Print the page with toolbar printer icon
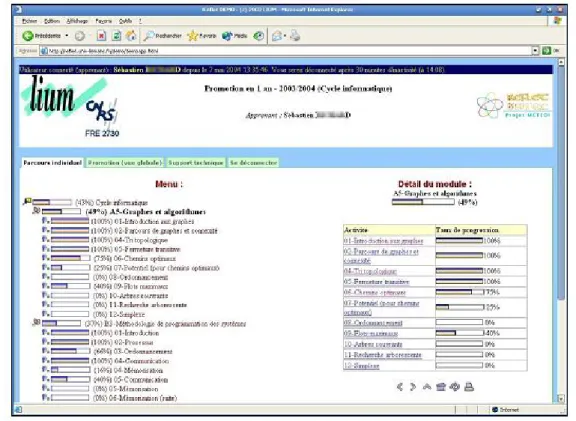This screenshot has height=421, width=576. (x=295, y=36)
